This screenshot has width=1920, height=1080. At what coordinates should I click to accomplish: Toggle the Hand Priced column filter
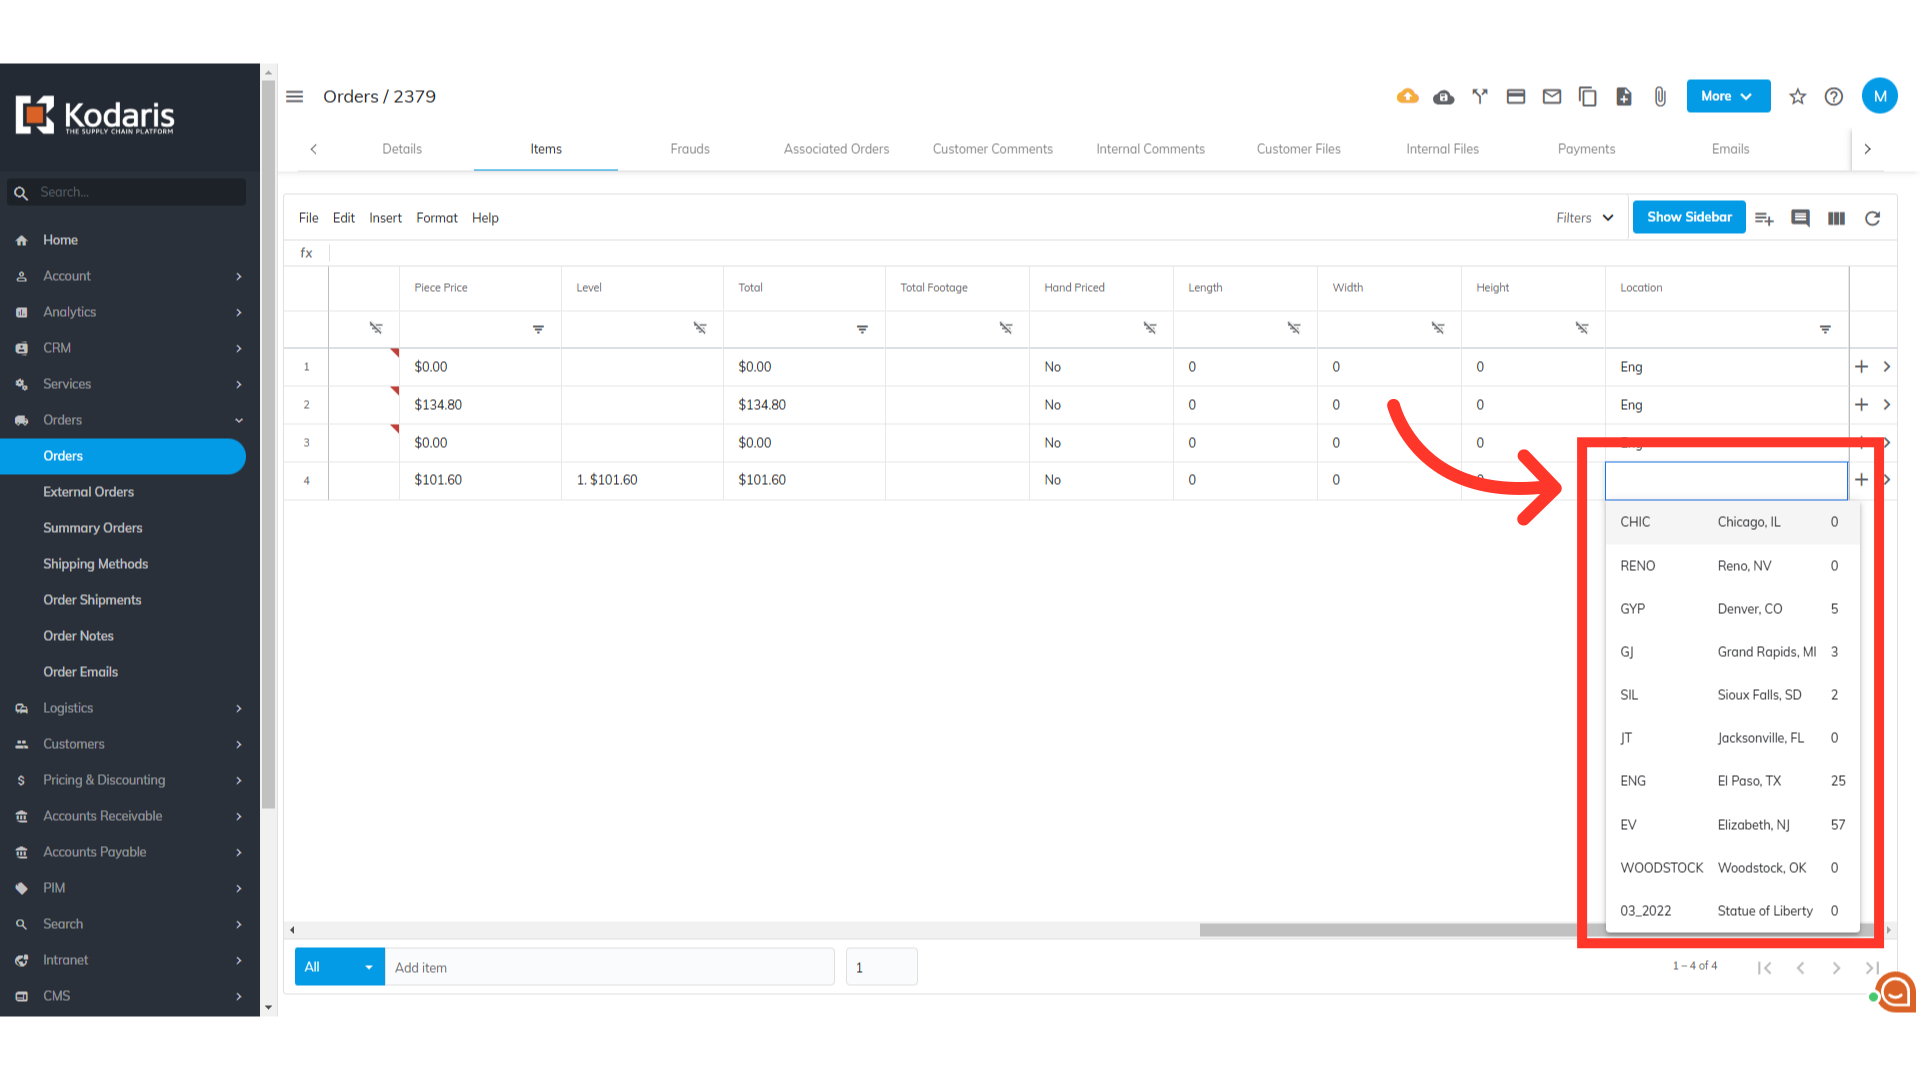1150,328
